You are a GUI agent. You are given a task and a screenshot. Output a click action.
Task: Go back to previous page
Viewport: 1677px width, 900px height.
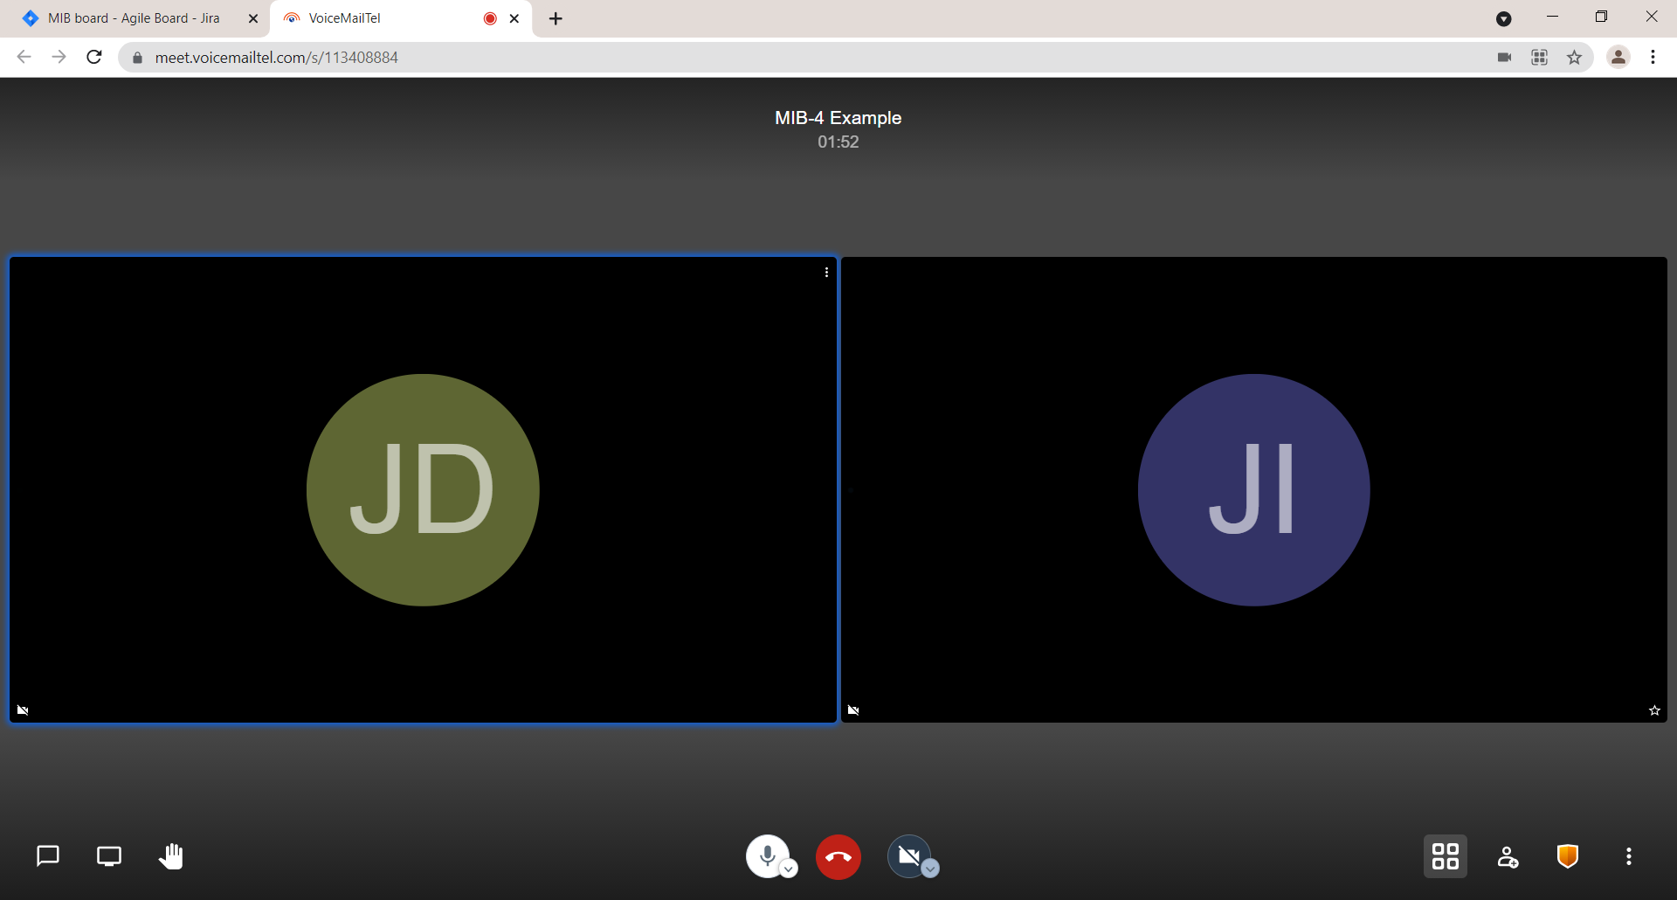coord(24,57)
